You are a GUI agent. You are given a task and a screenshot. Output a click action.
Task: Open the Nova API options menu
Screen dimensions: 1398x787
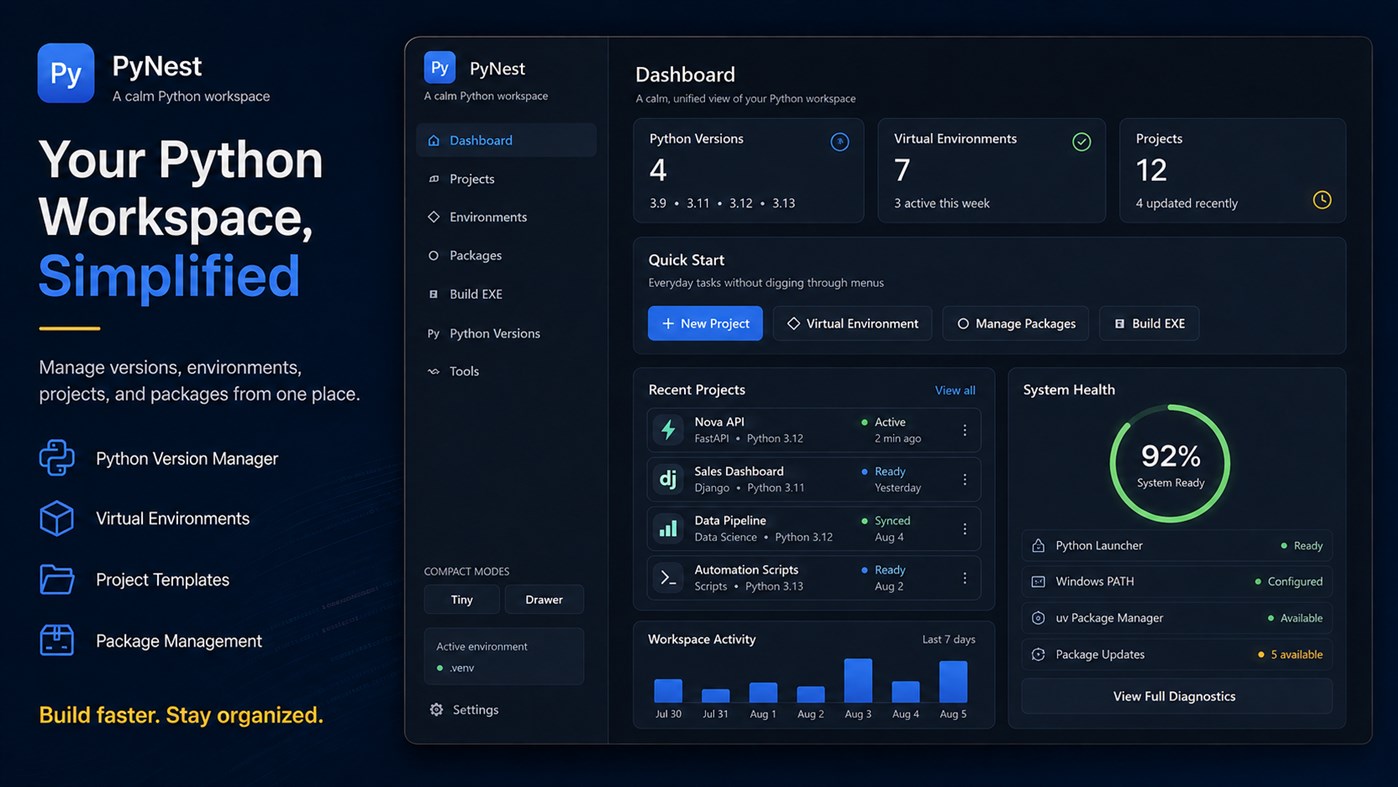[965, 430]
